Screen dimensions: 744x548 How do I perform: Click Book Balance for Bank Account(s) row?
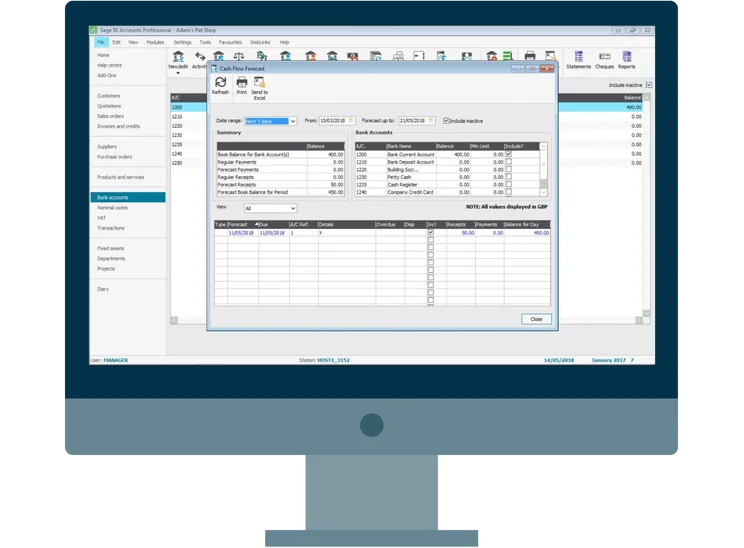[280, 154]
